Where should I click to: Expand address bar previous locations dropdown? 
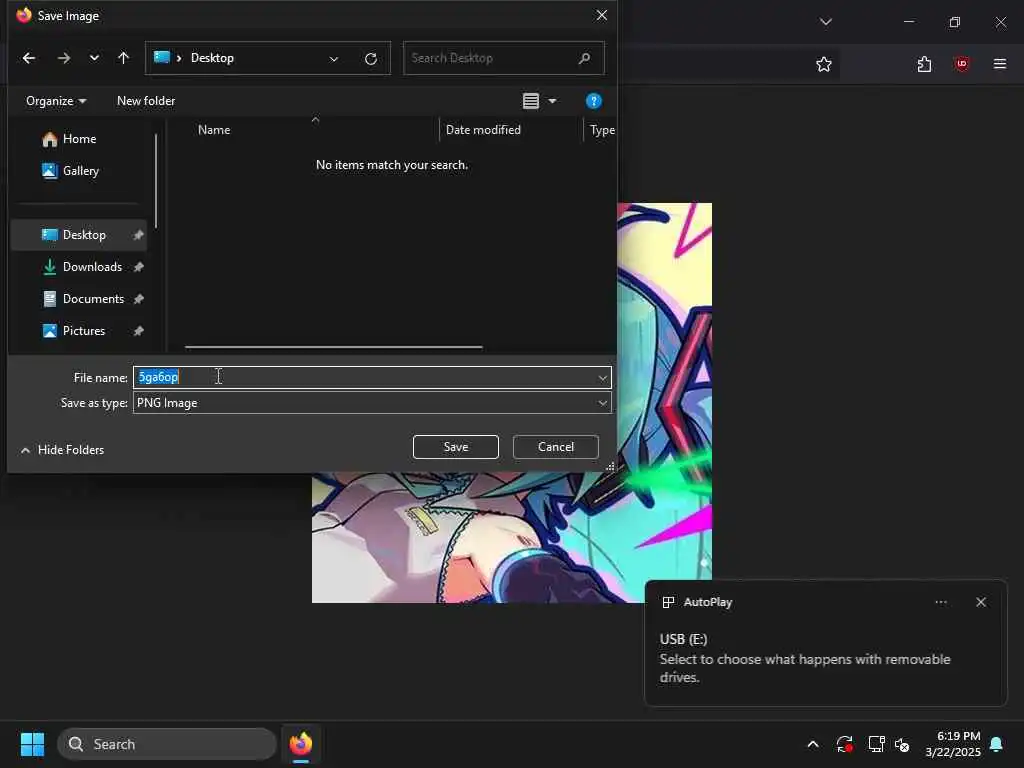tap(334, 59)
